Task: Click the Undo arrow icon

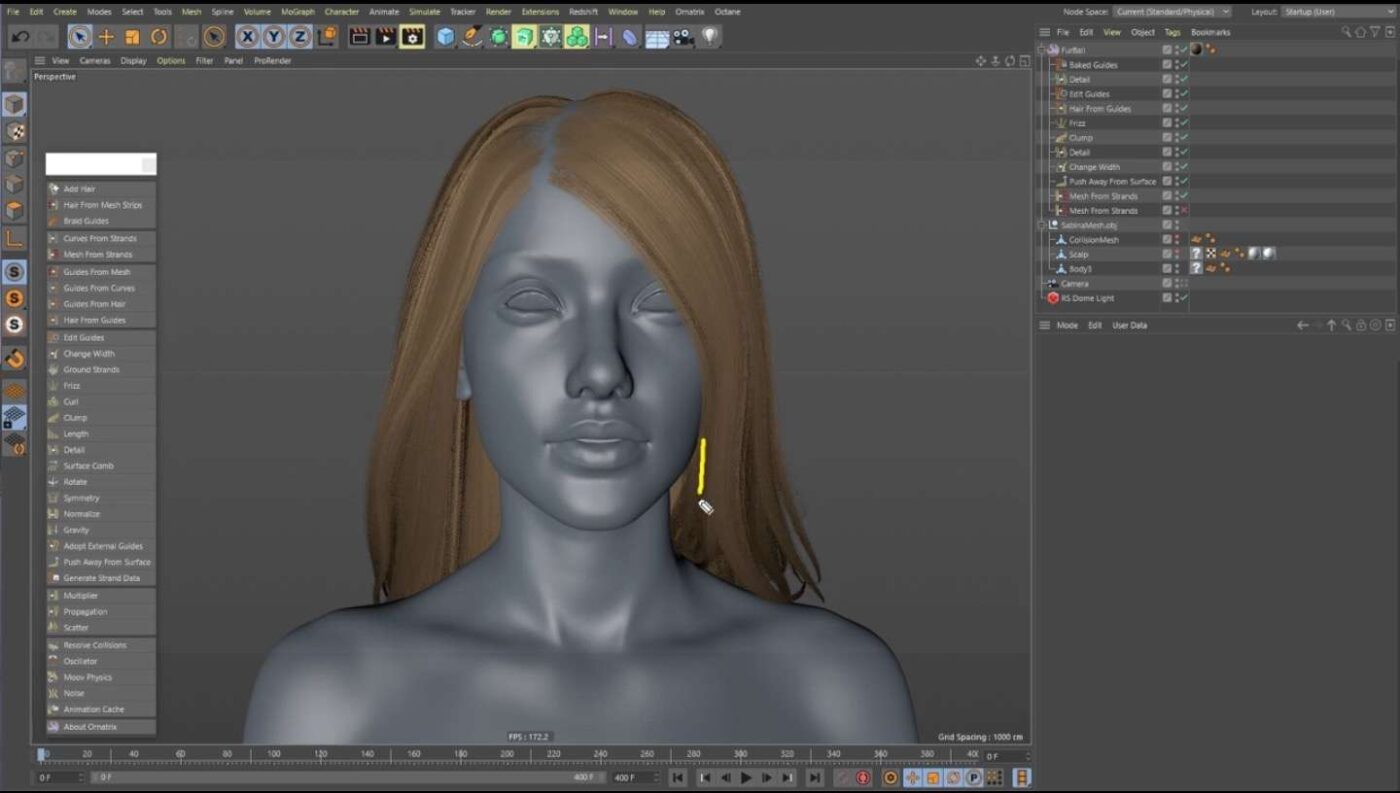Action: pyautogui.click(x=20, y=37)
